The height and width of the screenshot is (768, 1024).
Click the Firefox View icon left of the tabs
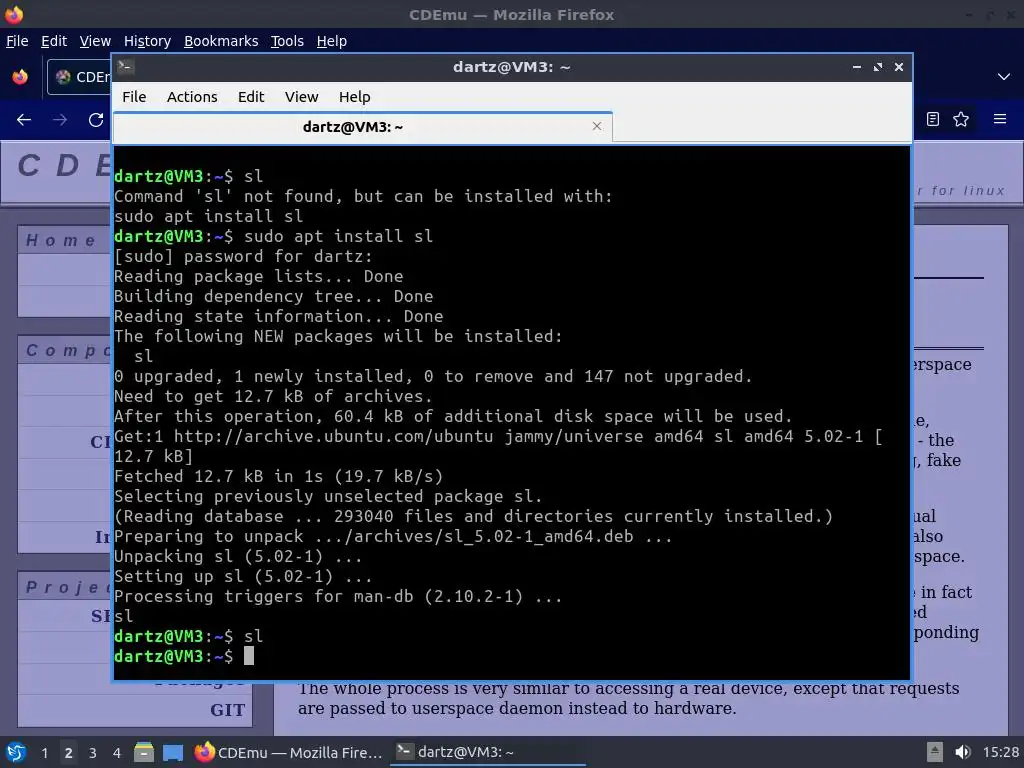[20, 77]
